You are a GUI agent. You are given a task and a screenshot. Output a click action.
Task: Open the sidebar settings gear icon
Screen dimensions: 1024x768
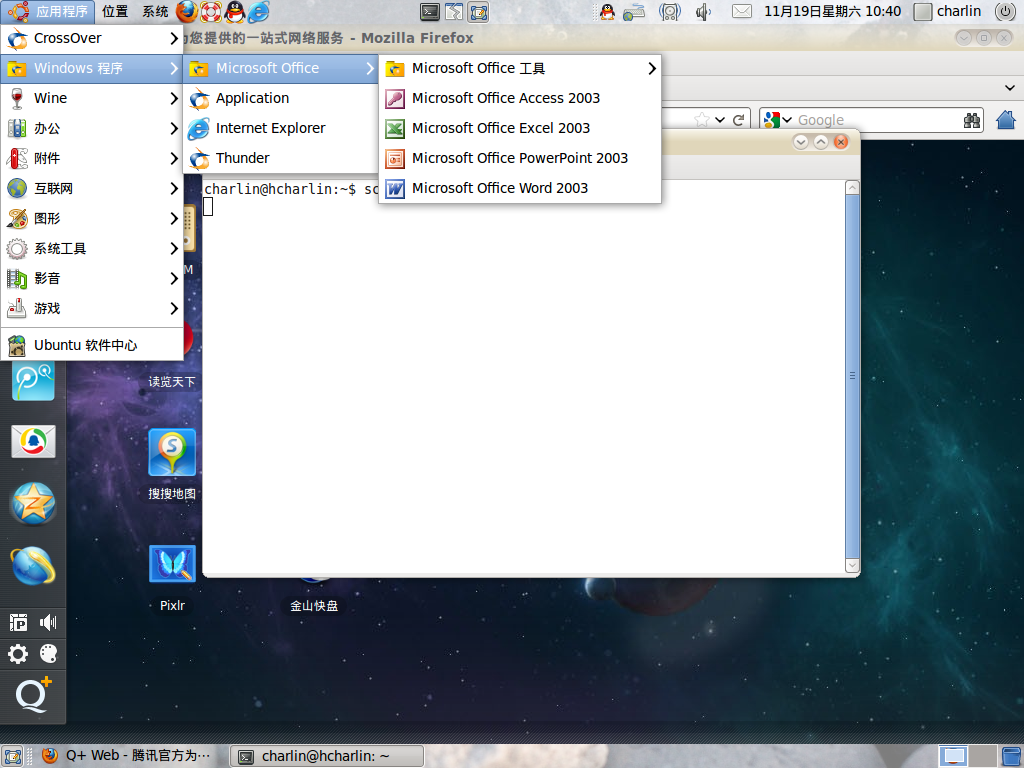pyautogui.click(x=18, y=654)
